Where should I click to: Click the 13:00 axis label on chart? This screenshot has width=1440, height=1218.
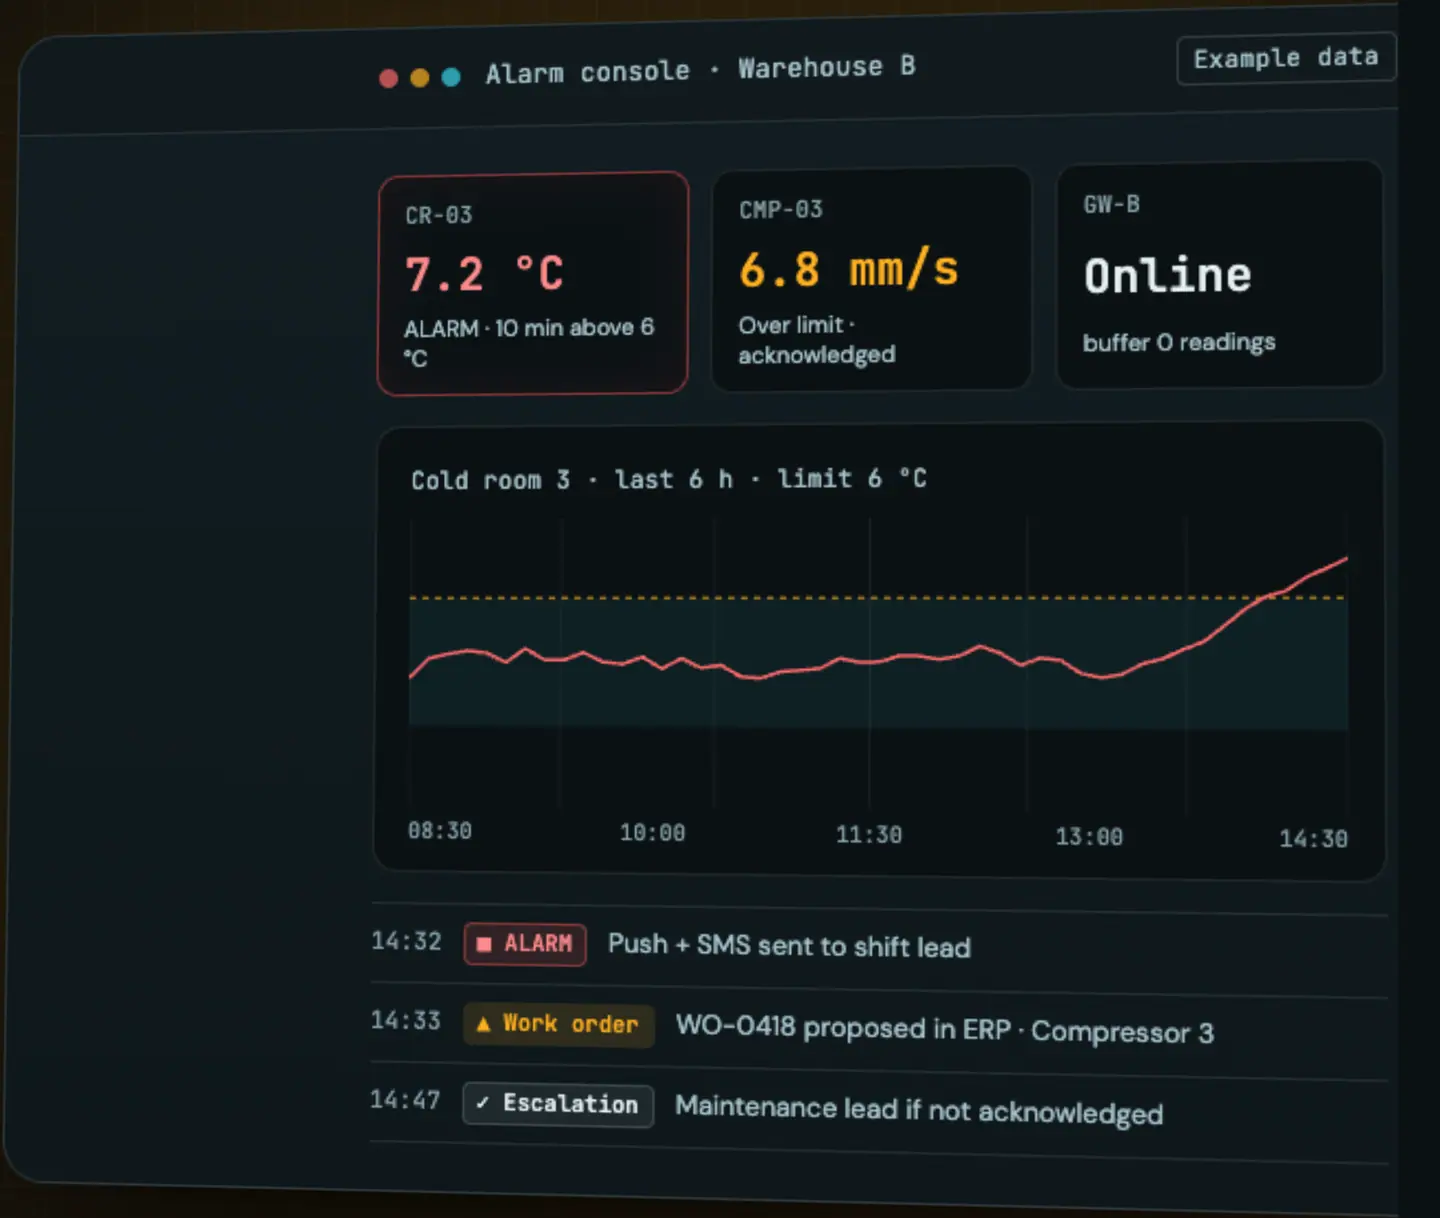click(1089, 837)
